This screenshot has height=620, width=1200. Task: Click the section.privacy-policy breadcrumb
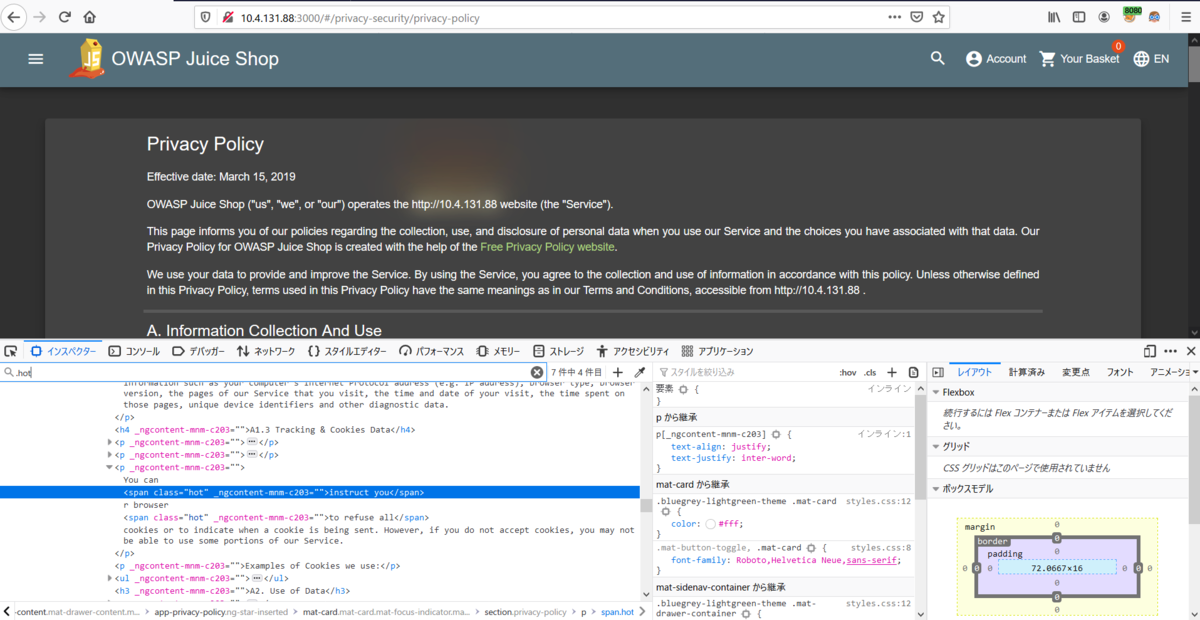click(525, 611)
